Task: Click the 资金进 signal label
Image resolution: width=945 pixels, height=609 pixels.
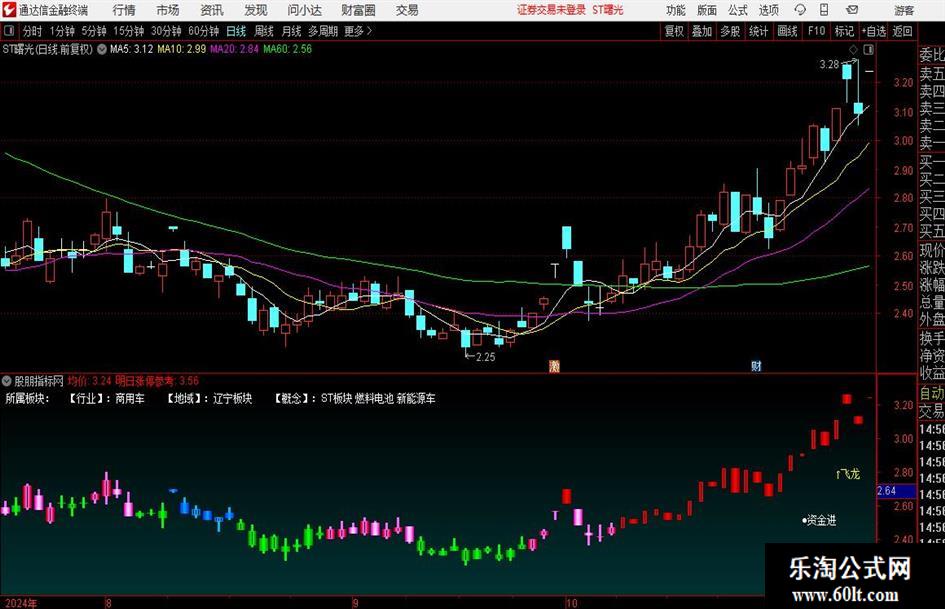Action: [821, 520]
